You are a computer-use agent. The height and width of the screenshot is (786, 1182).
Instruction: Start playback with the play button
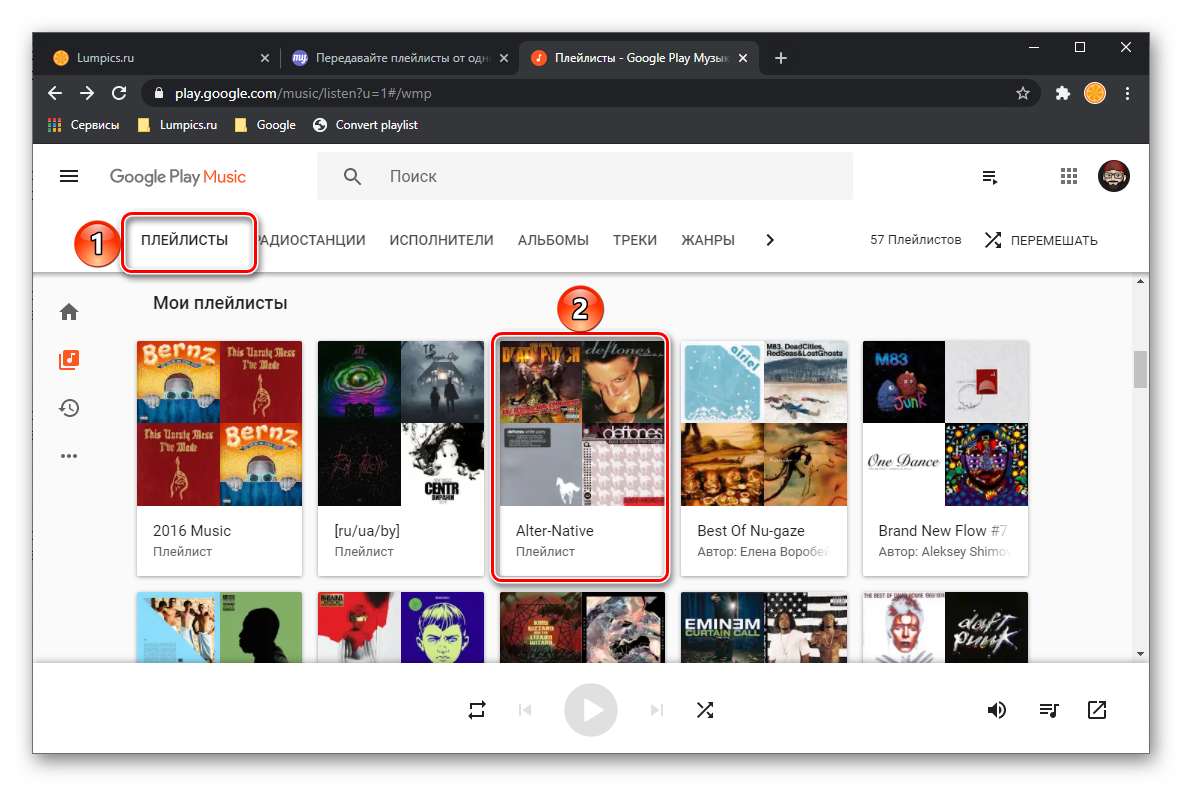coord(591,710)
